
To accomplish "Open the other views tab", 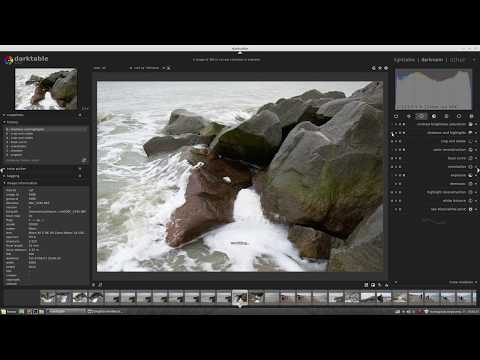I will pyautogui.click(x=457, y=60).
